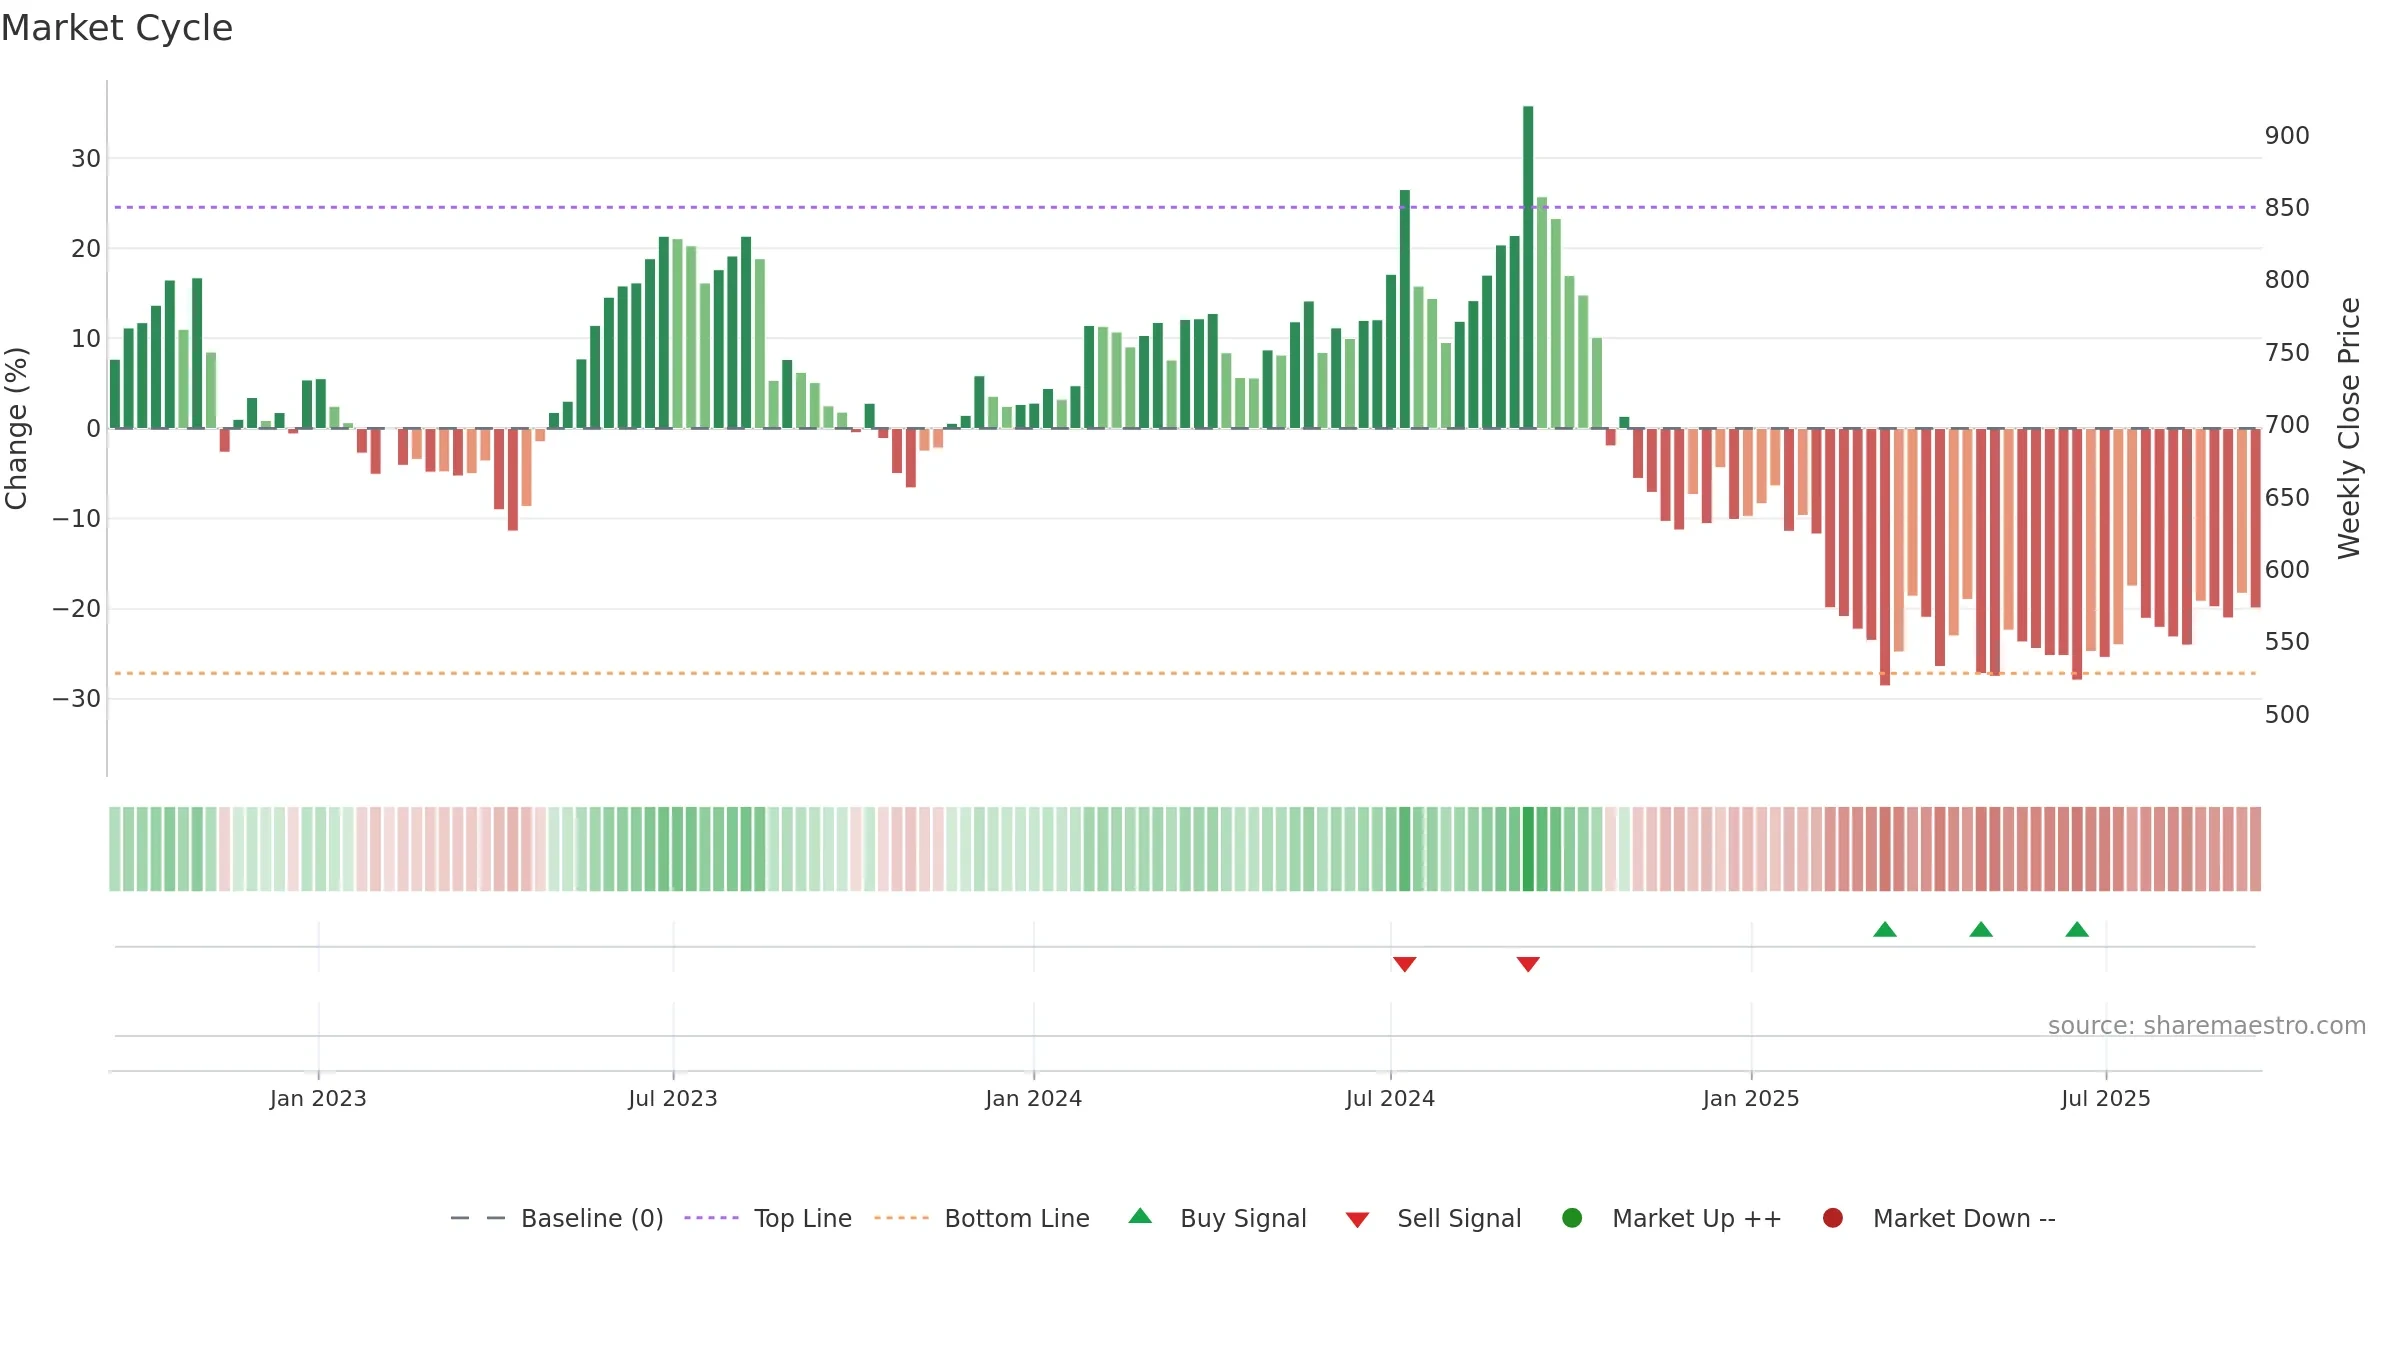The width and height of the screenshot is (2400, 1350).
Task: Click the Weekly Close Price axis title
Action: tap(2349, 428)
